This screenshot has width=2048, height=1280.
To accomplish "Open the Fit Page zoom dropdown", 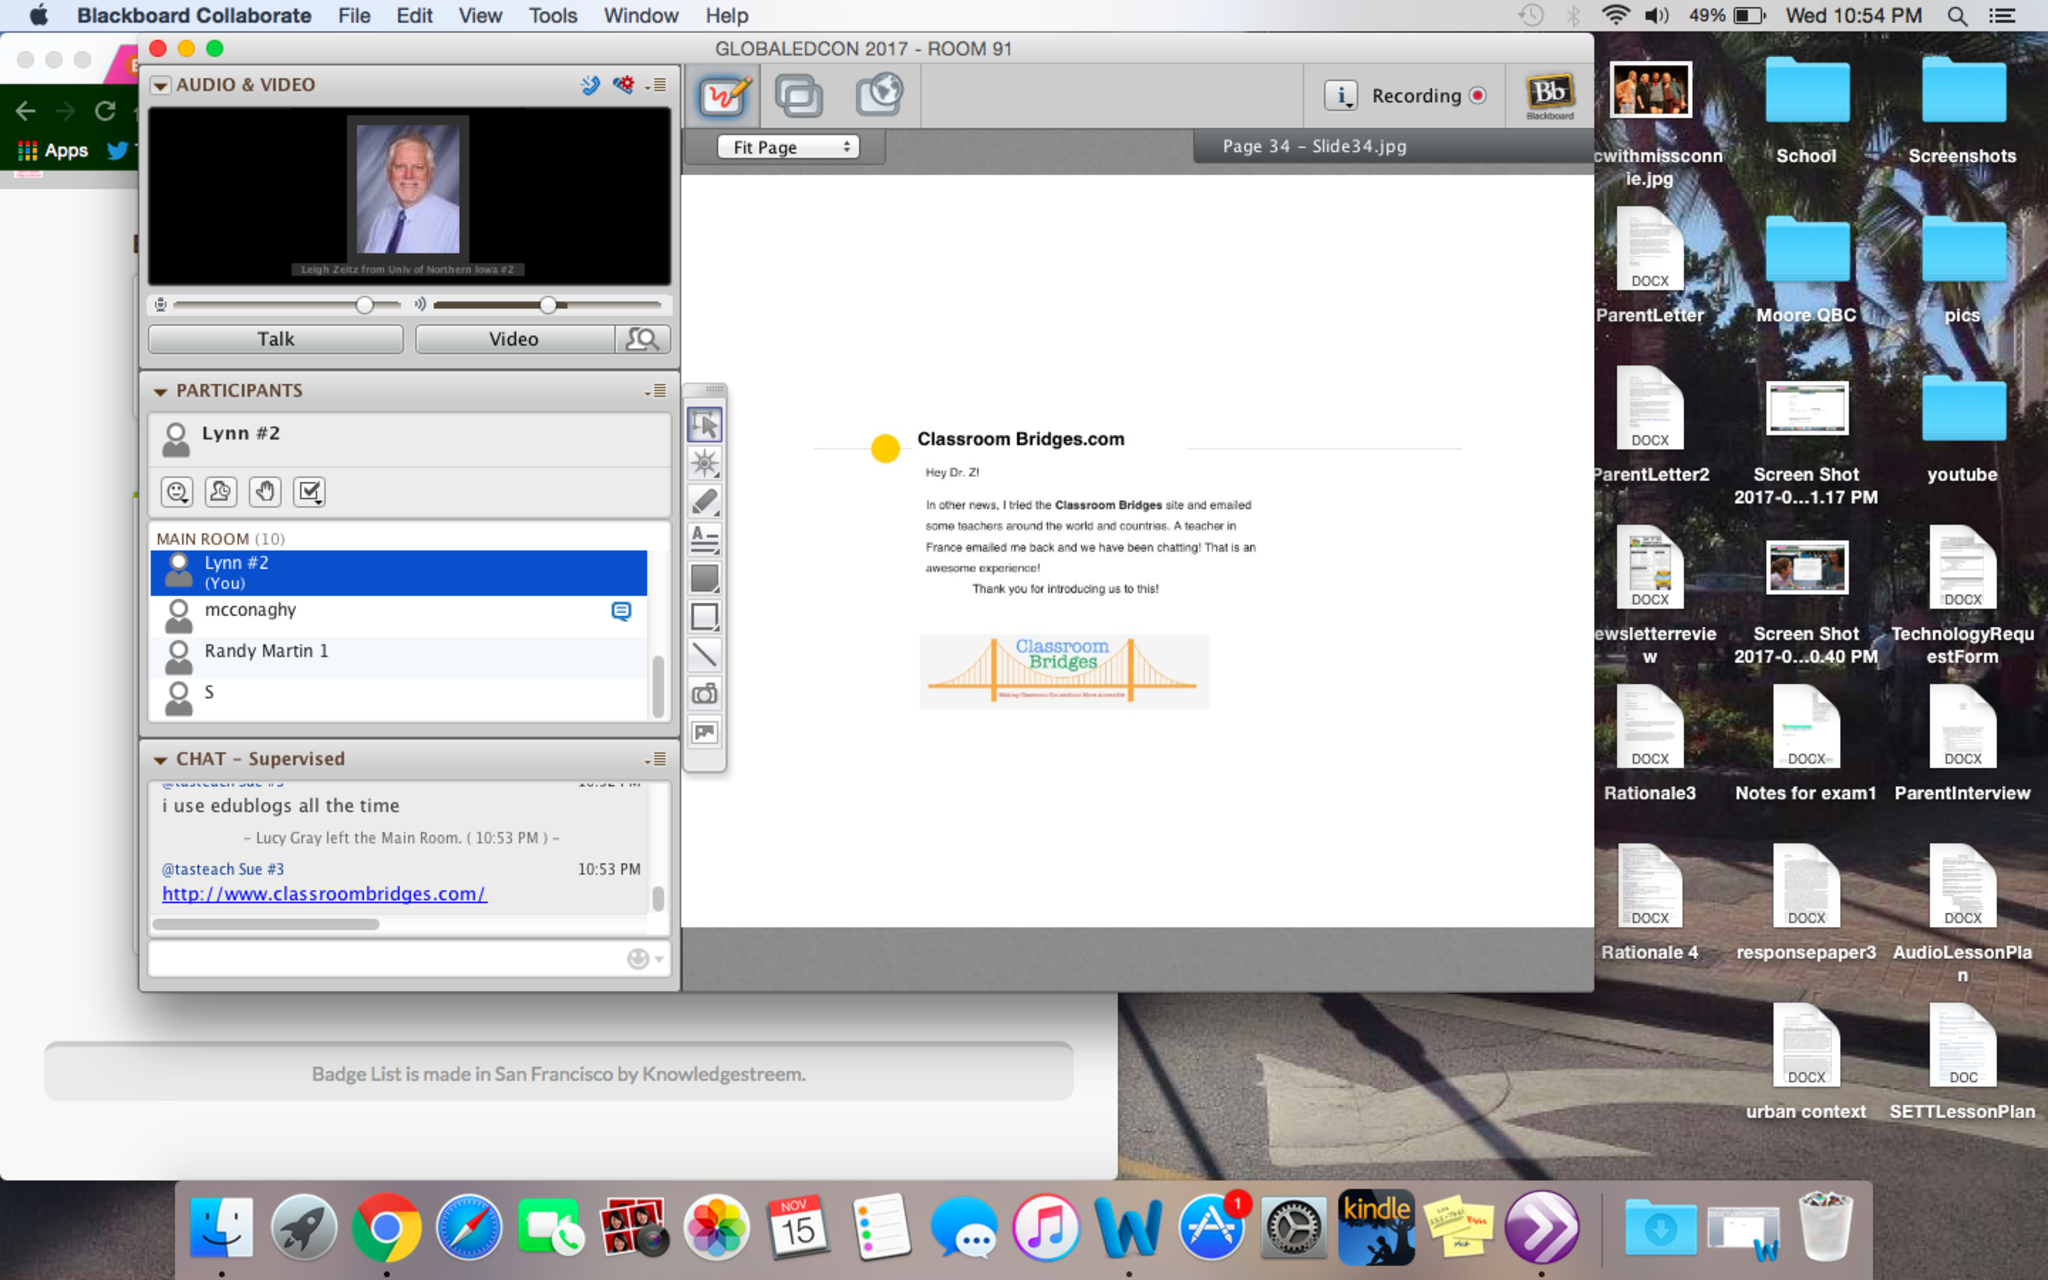I will [788, 147].
